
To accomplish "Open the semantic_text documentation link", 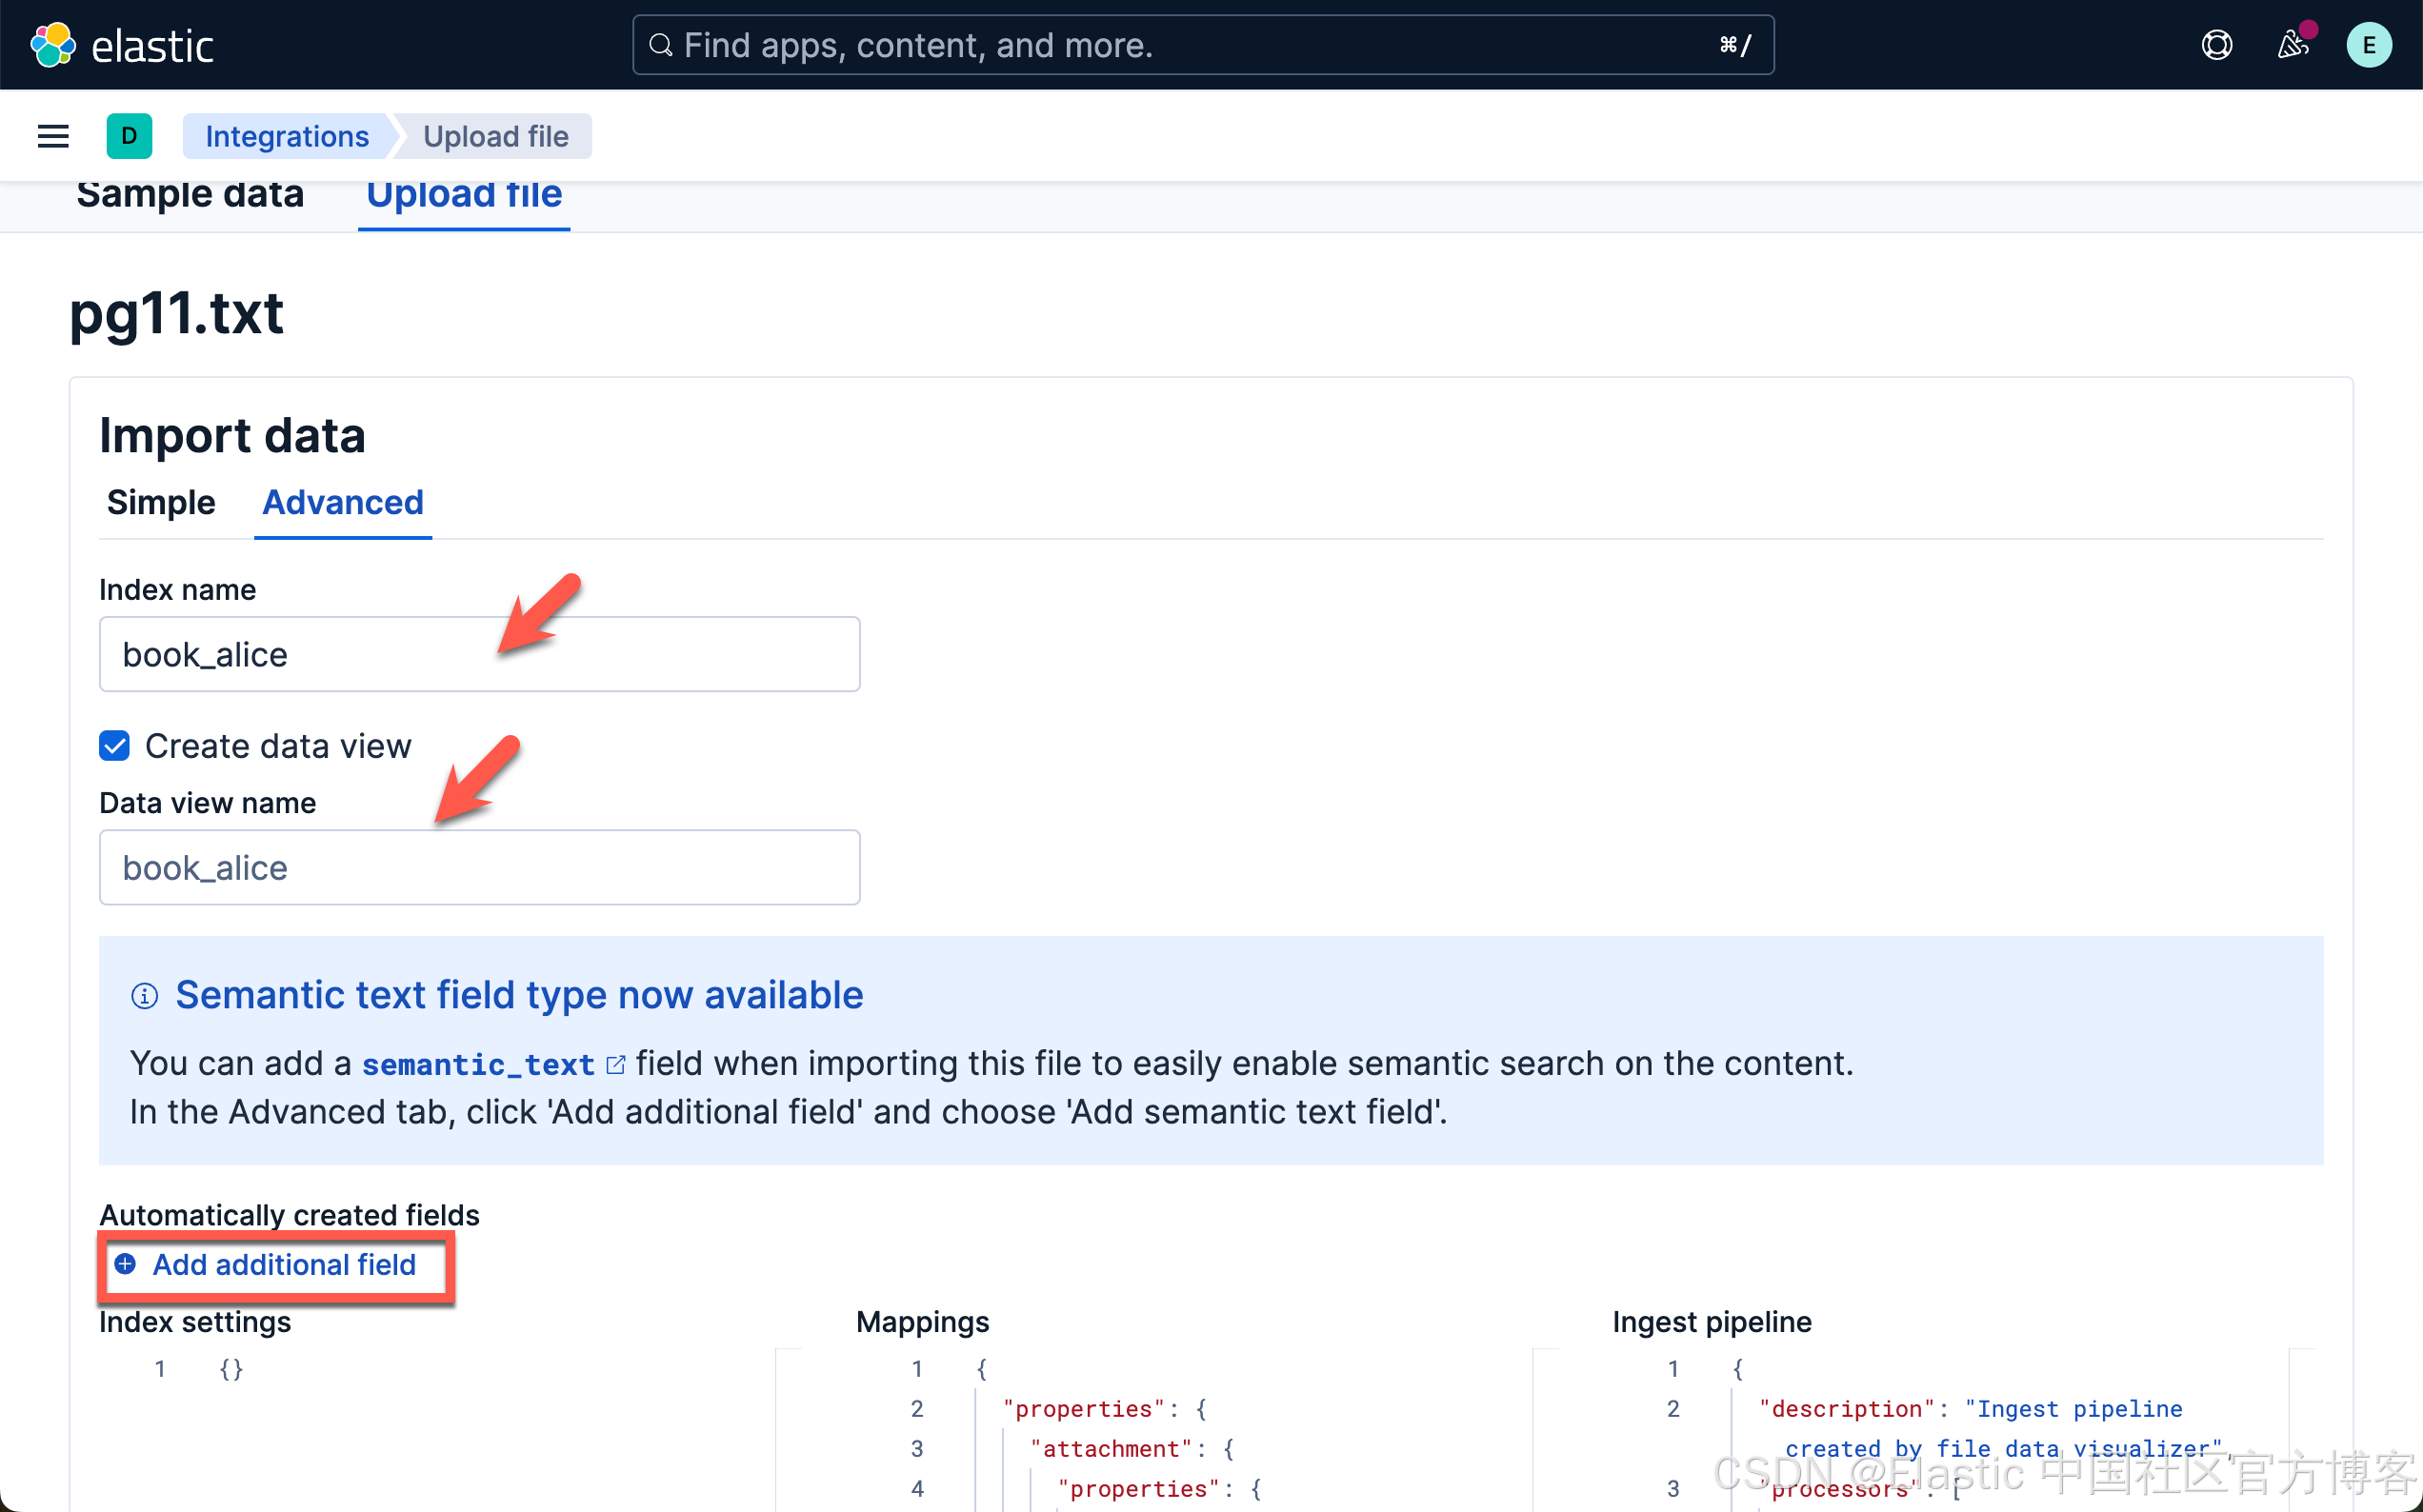I will tap(478, 1064).
